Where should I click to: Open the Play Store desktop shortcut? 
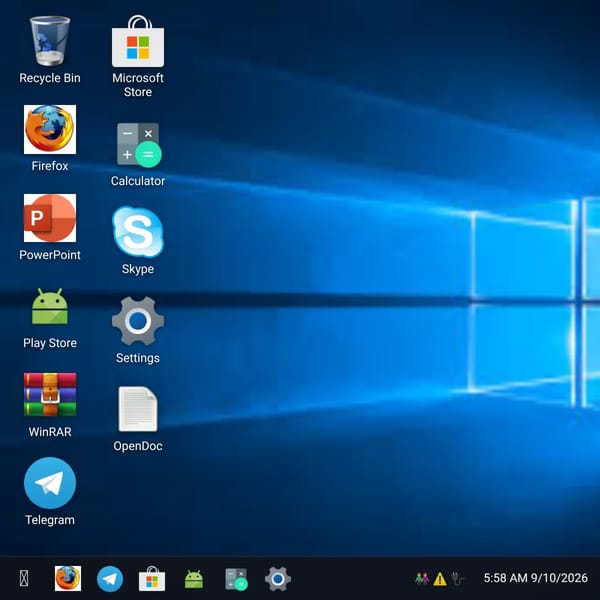pos(50,306)
